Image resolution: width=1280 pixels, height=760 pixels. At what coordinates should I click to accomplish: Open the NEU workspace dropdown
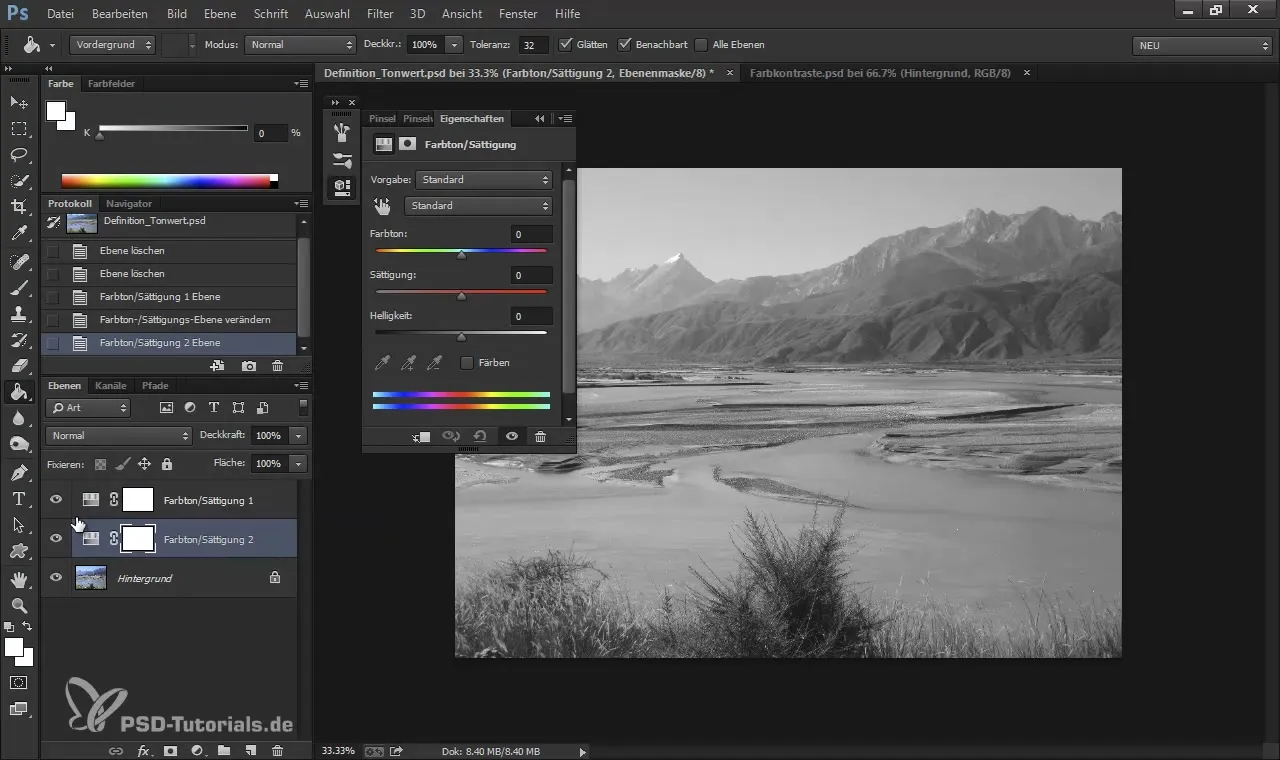point(1203,45)
